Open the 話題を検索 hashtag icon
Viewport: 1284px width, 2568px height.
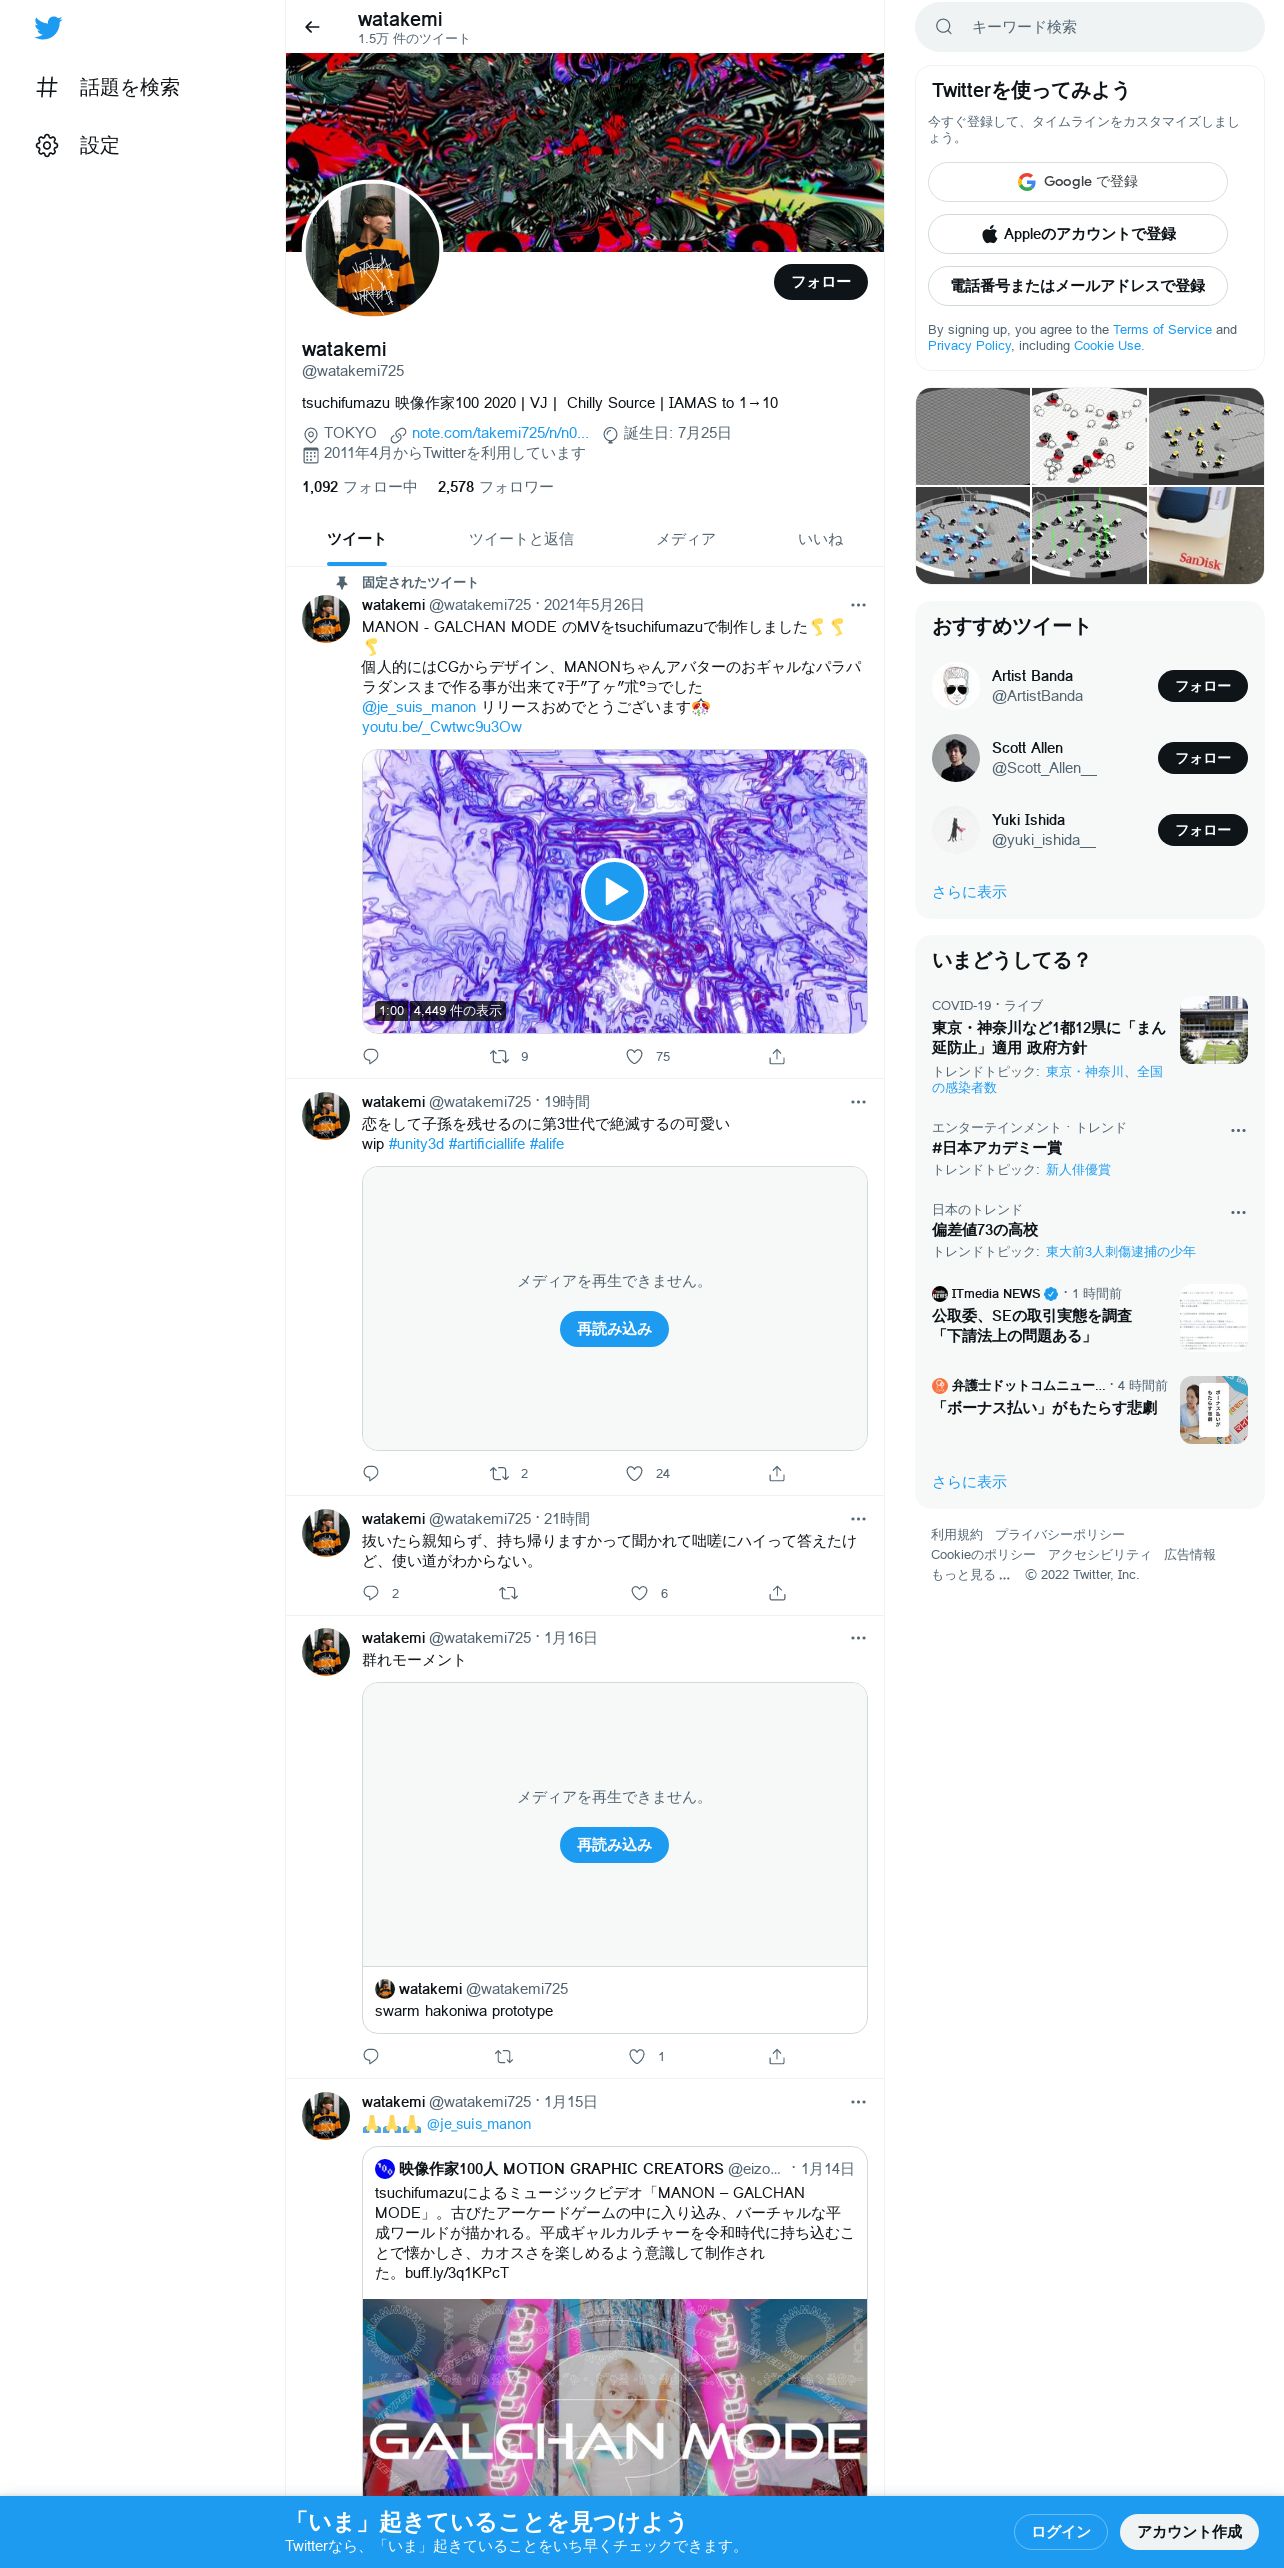pyautogui.click(x=47, y=87)
